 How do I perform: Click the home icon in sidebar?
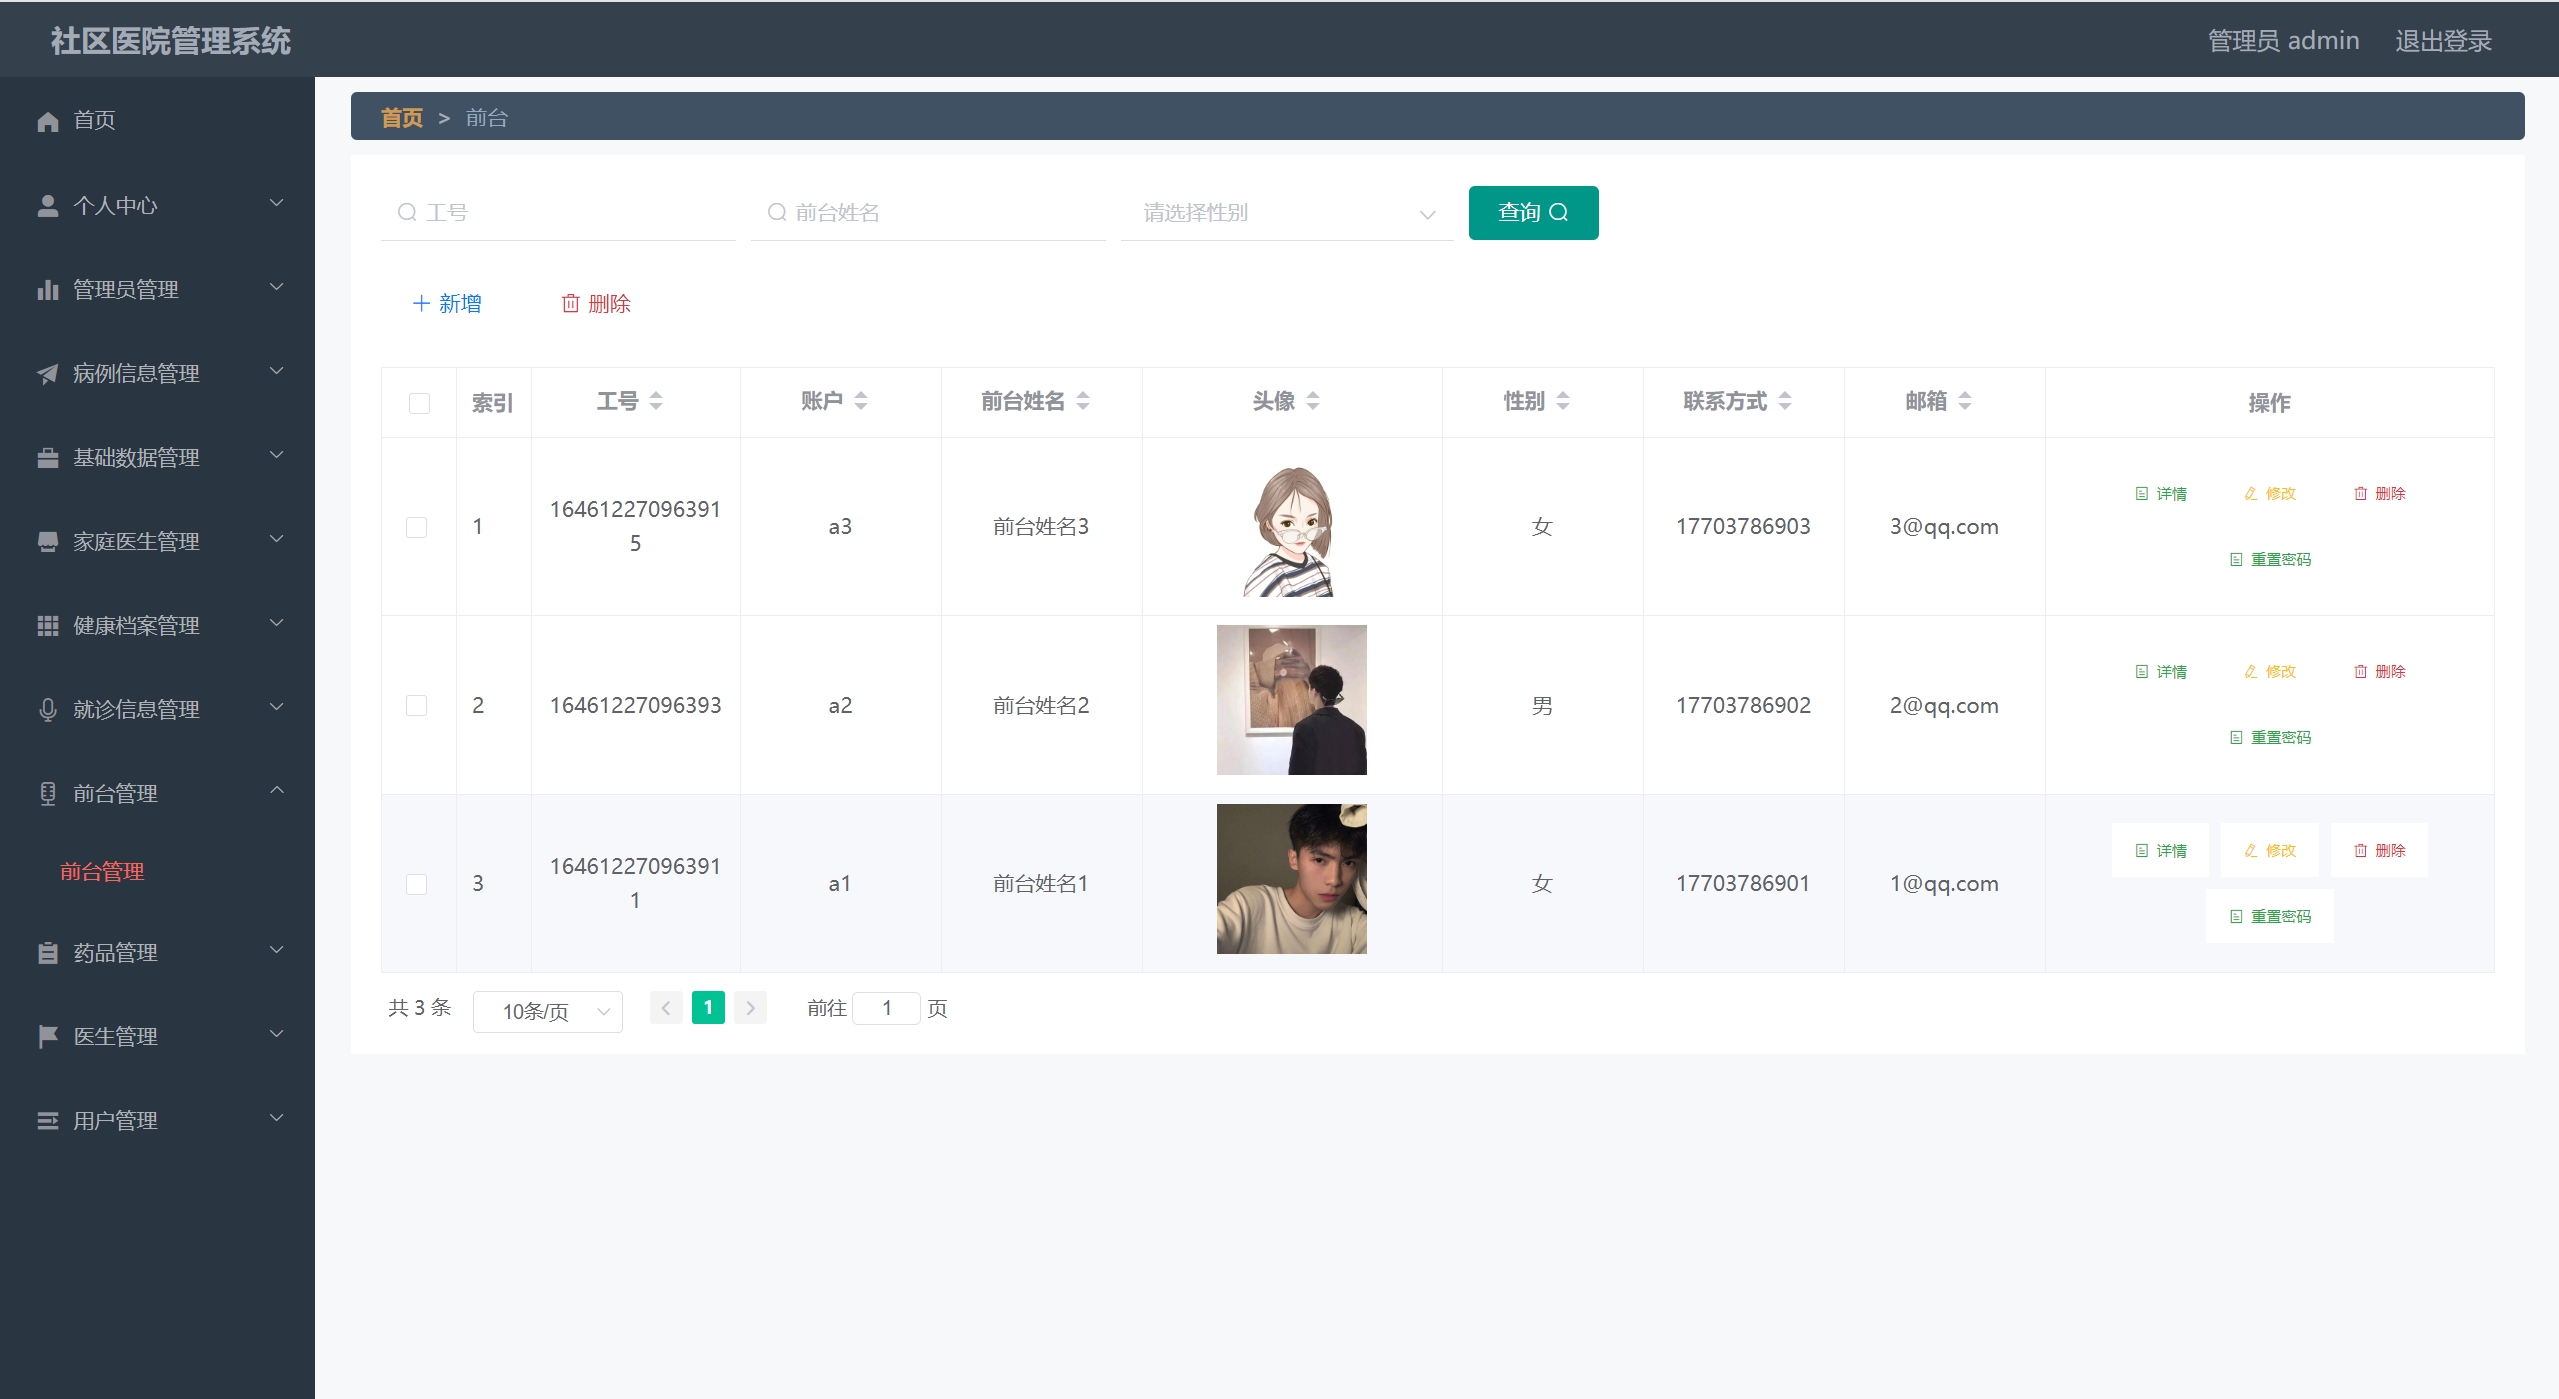click(48, 121)
